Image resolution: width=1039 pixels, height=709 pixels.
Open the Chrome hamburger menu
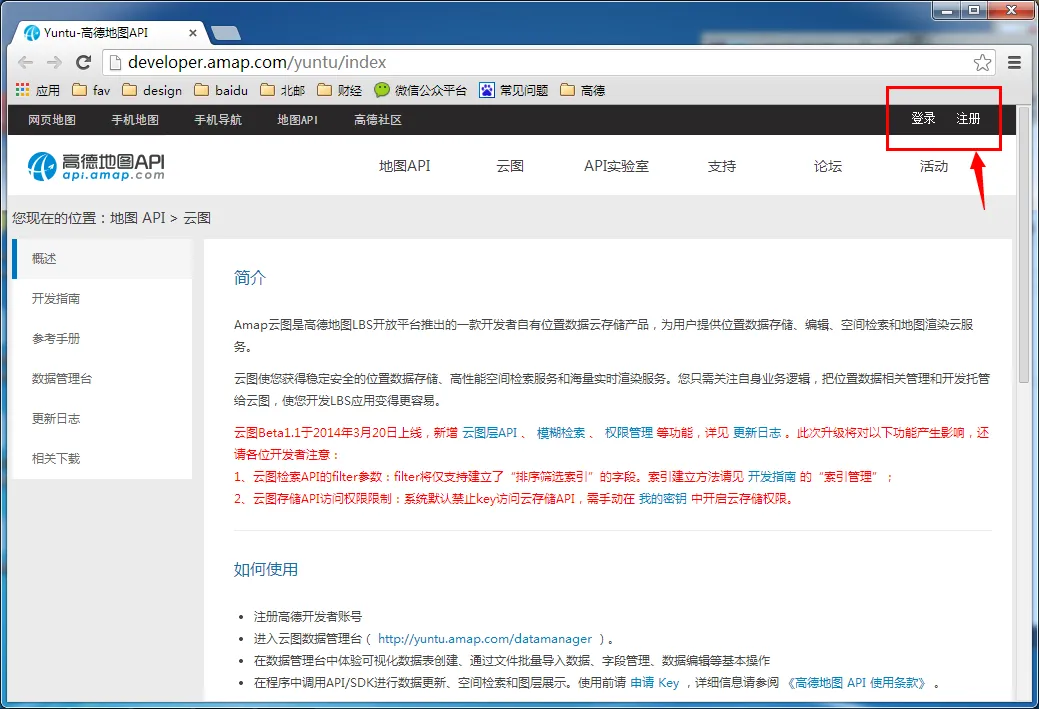coord(1014,62)
